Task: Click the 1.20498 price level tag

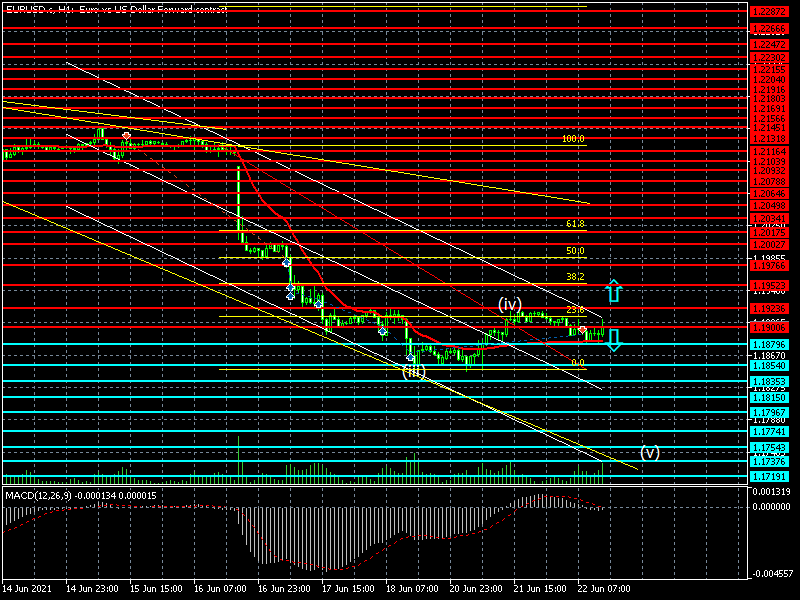Action: point(769,205)
